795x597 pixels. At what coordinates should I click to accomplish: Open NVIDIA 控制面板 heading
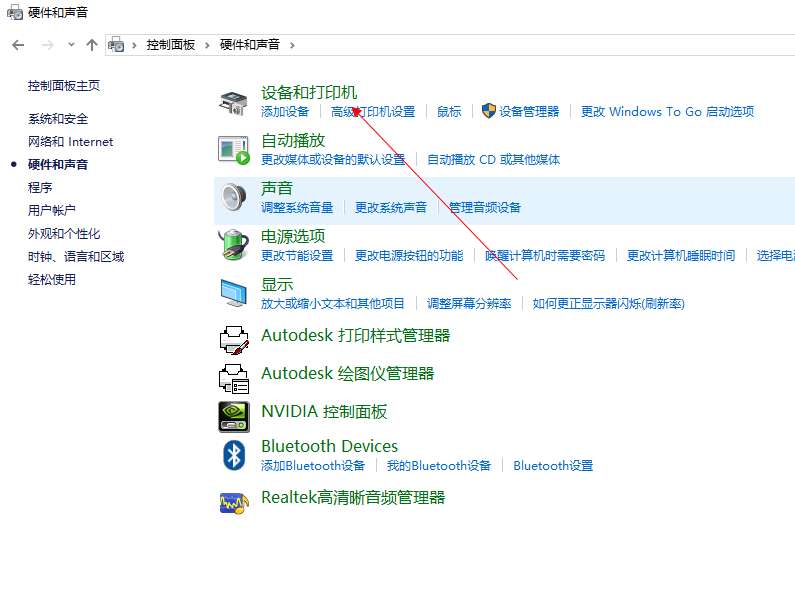click(324, 411)
